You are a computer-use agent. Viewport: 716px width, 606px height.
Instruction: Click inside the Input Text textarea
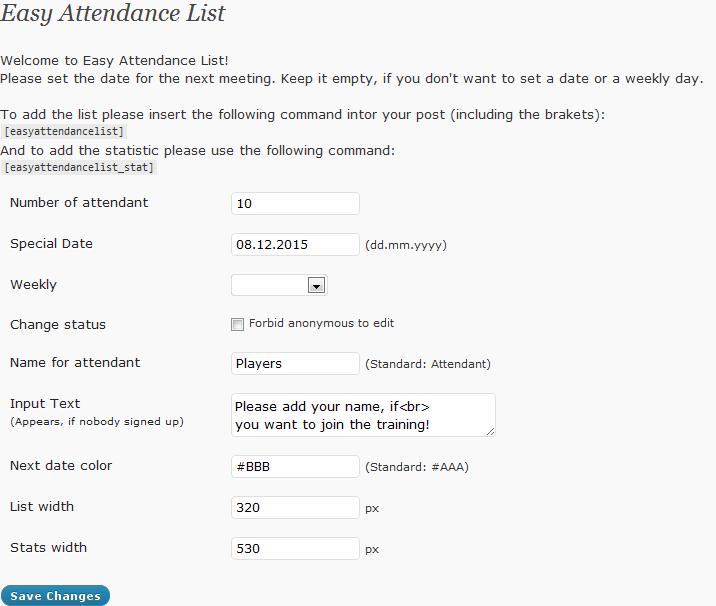[x=363, y=415]
